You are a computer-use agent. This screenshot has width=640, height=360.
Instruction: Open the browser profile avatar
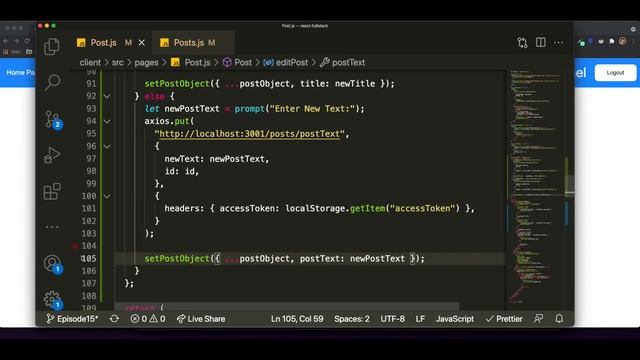pyautogui.click(x=622, y=41)
